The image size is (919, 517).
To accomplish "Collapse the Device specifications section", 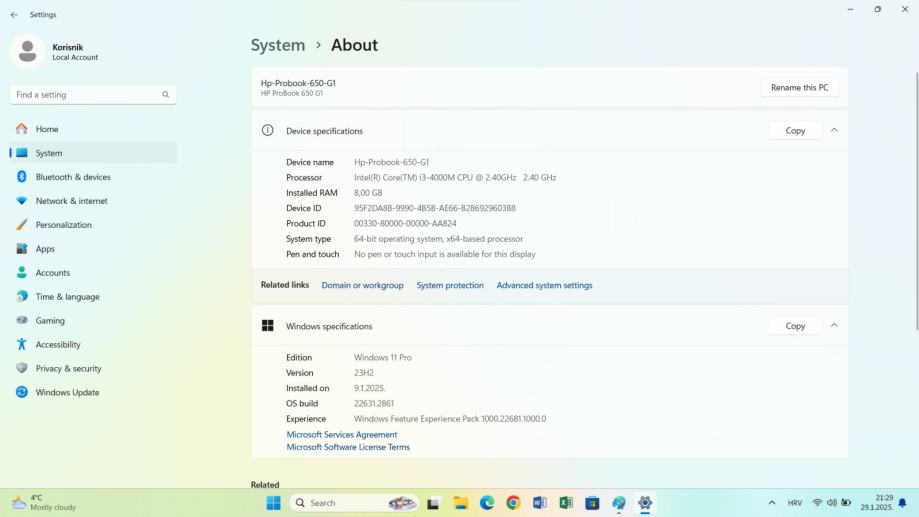I will pyautogui.click(x=834, y=130).
